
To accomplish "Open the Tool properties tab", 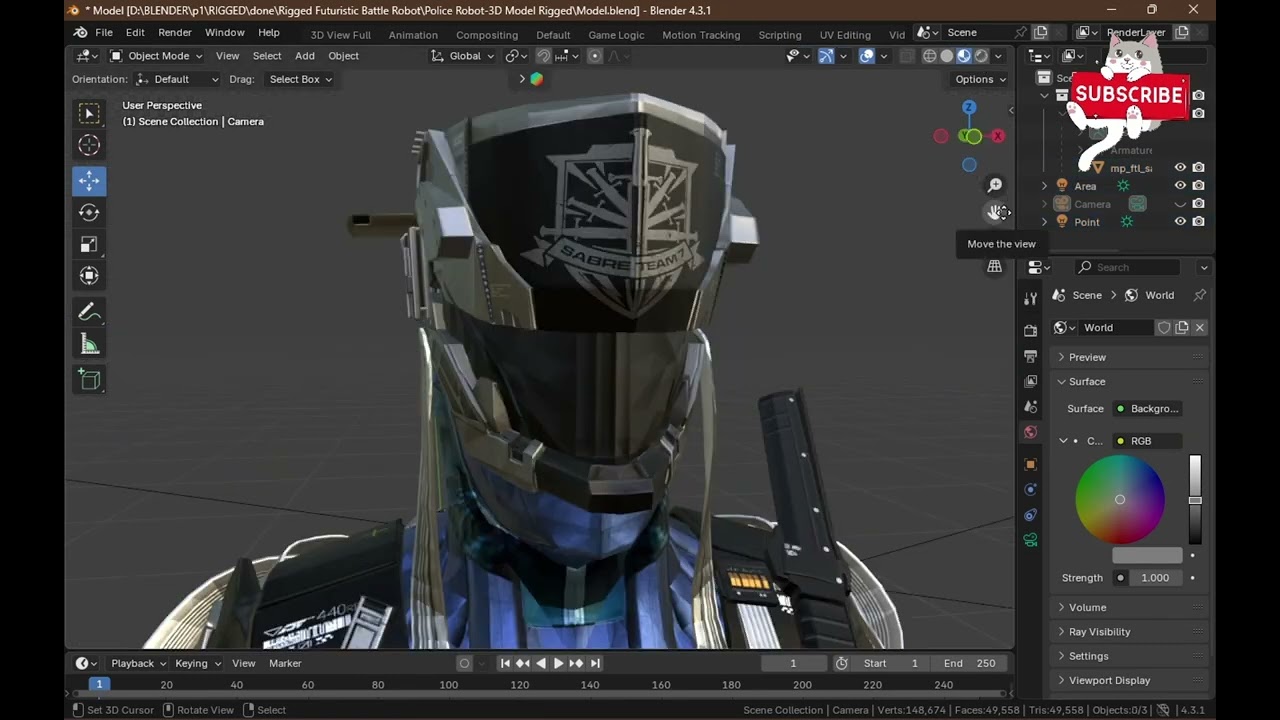I will [x=1031, y=299].
